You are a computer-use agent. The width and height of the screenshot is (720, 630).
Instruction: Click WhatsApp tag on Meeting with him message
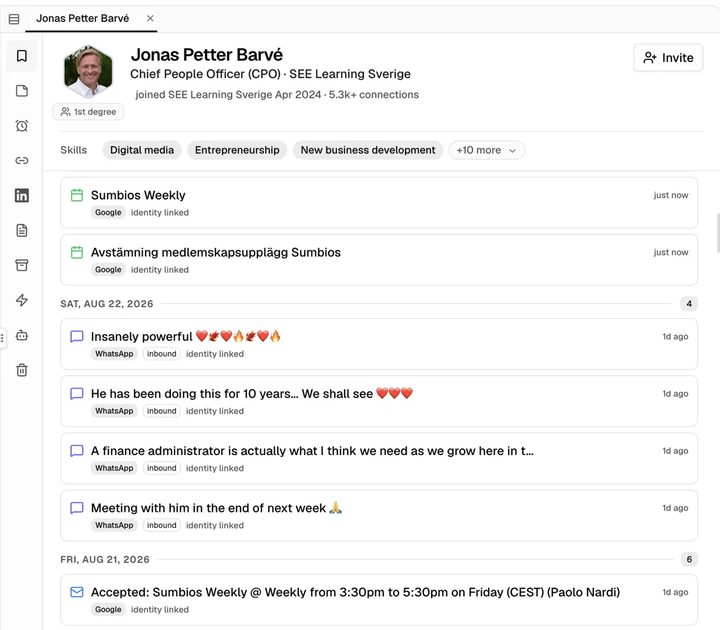(x=114, y=525)
